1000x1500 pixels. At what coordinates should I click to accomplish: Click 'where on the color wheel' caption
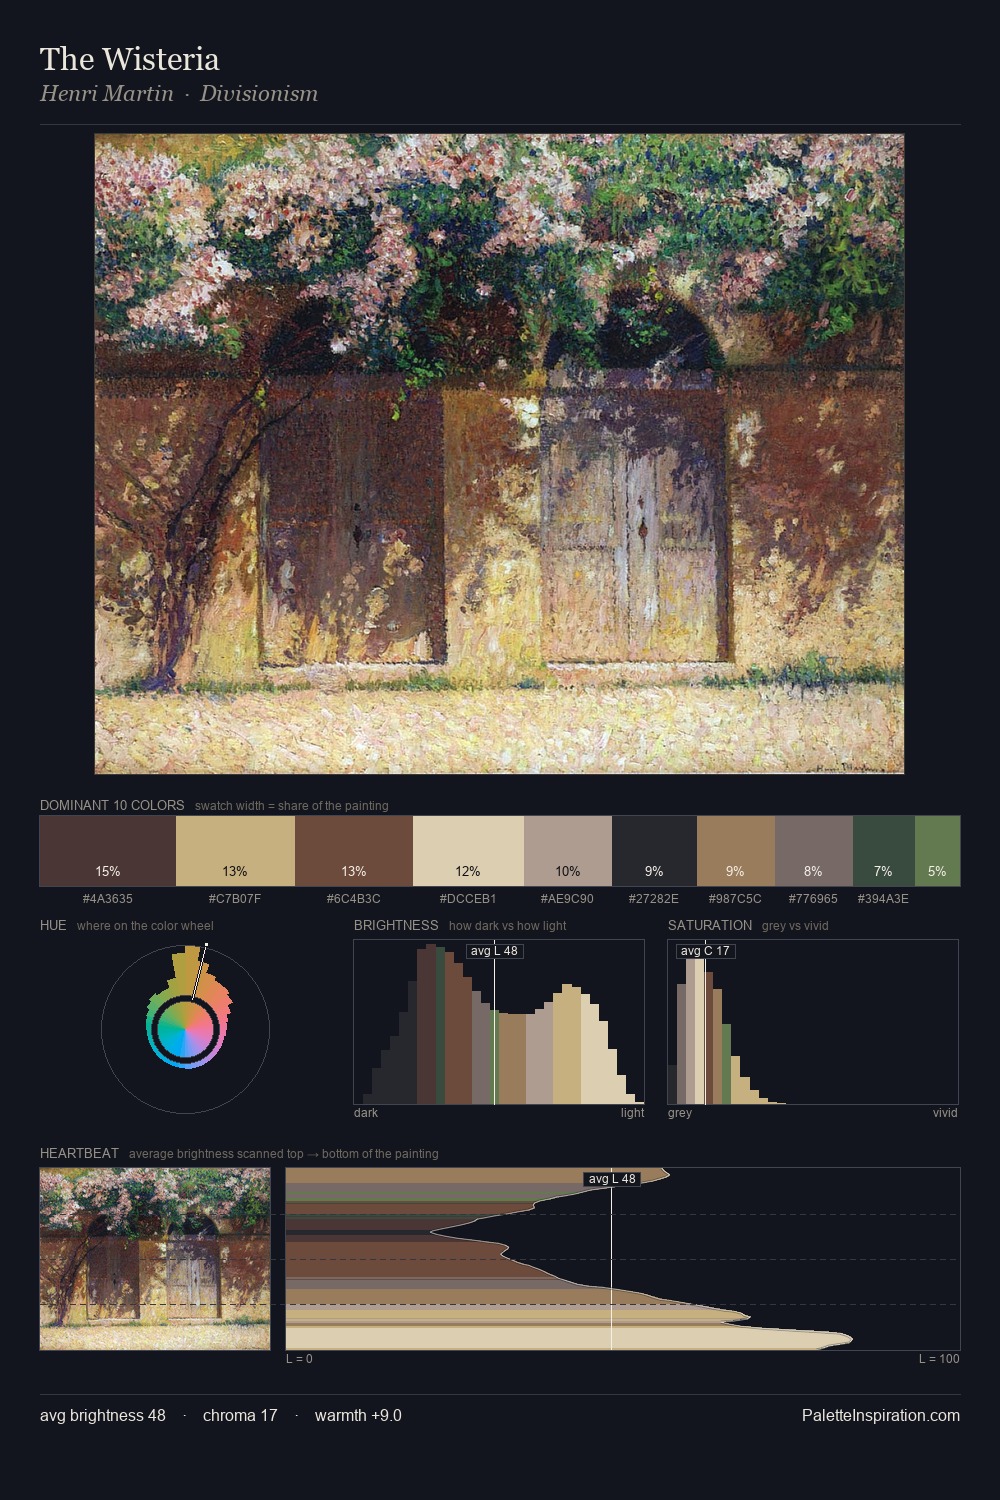click(x=145, y=926)
